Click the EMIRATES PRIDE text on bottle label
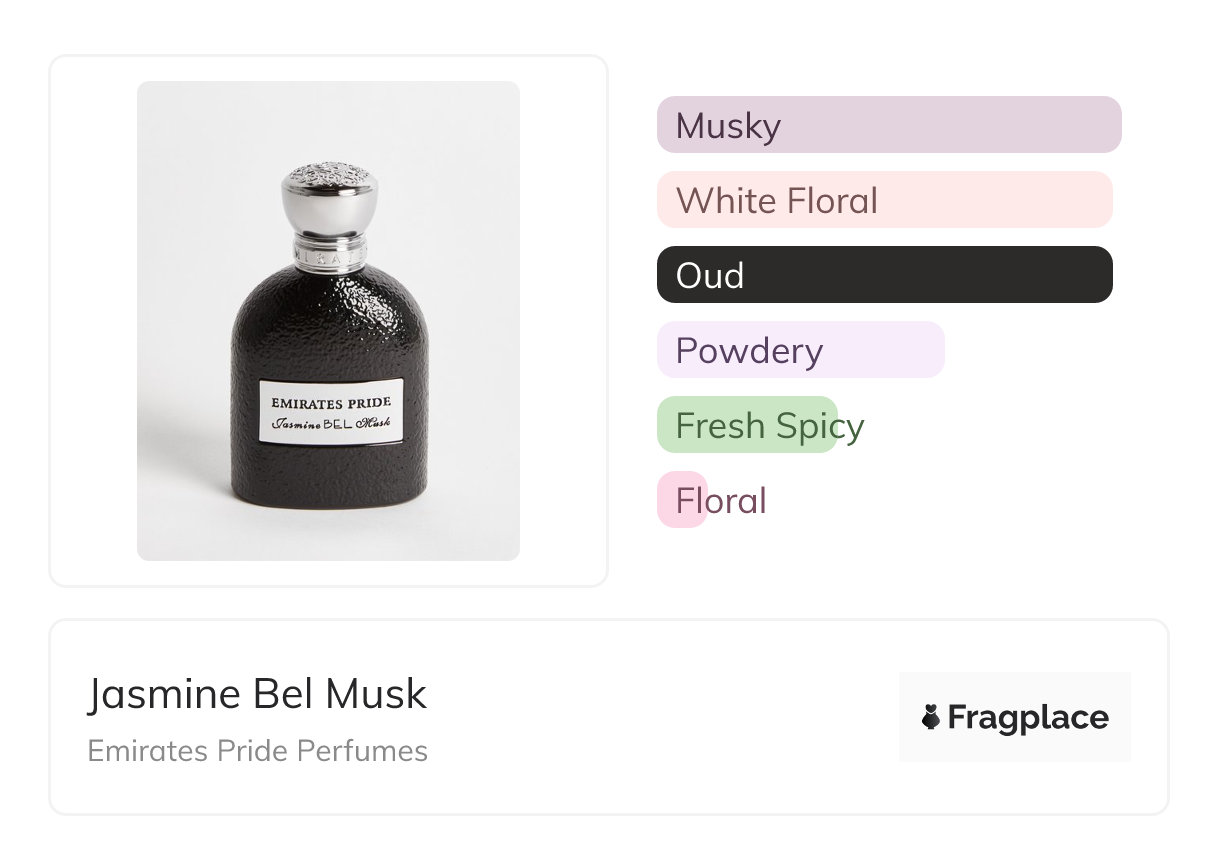The image size is (1218, 864). pyautogui.click(x=331, y=402)
